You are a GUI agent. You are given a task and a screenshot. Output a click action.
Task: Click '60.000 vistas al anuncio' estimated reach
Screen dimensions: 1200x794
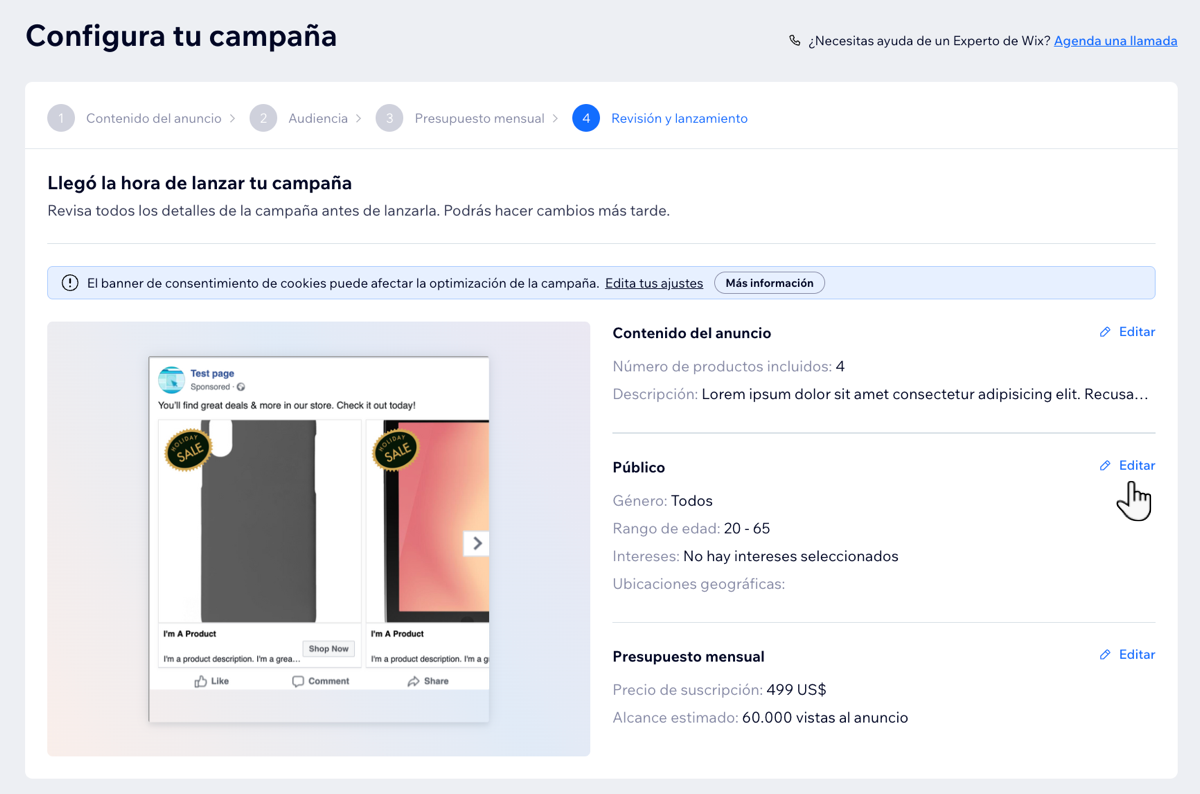click(825, 717)
